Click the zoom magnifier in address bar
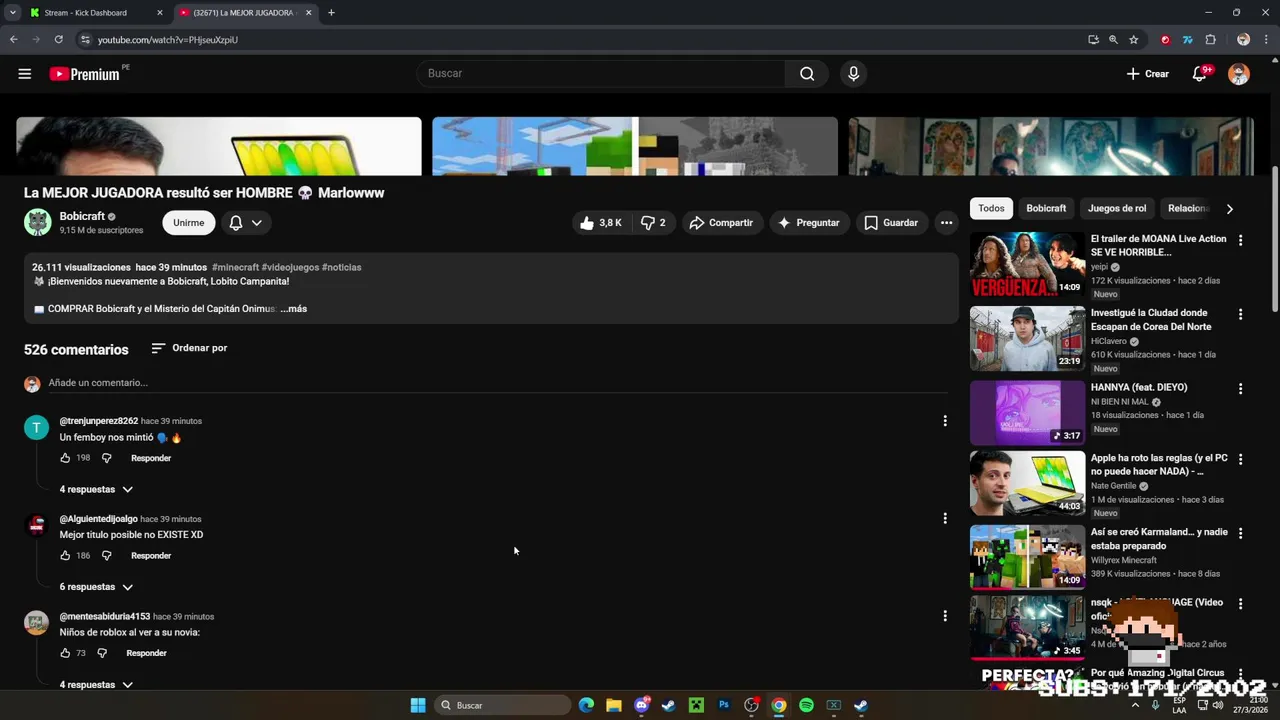The height and width of the screenshot is (720, 1280). point(1113,40)
